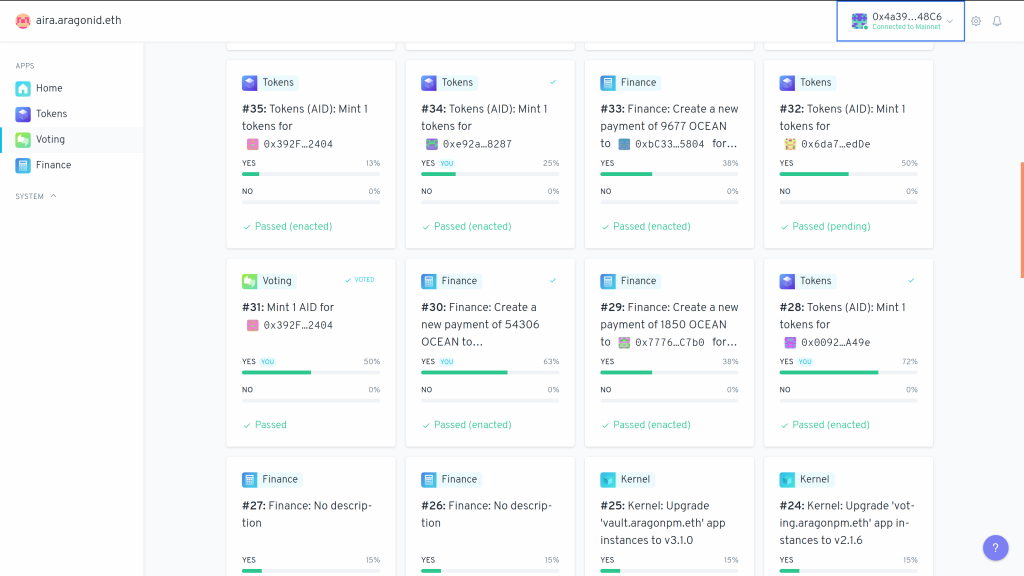Click the Tokens icon on vote #32
The height and width of the screenshot is (576, 1024).
787,83
